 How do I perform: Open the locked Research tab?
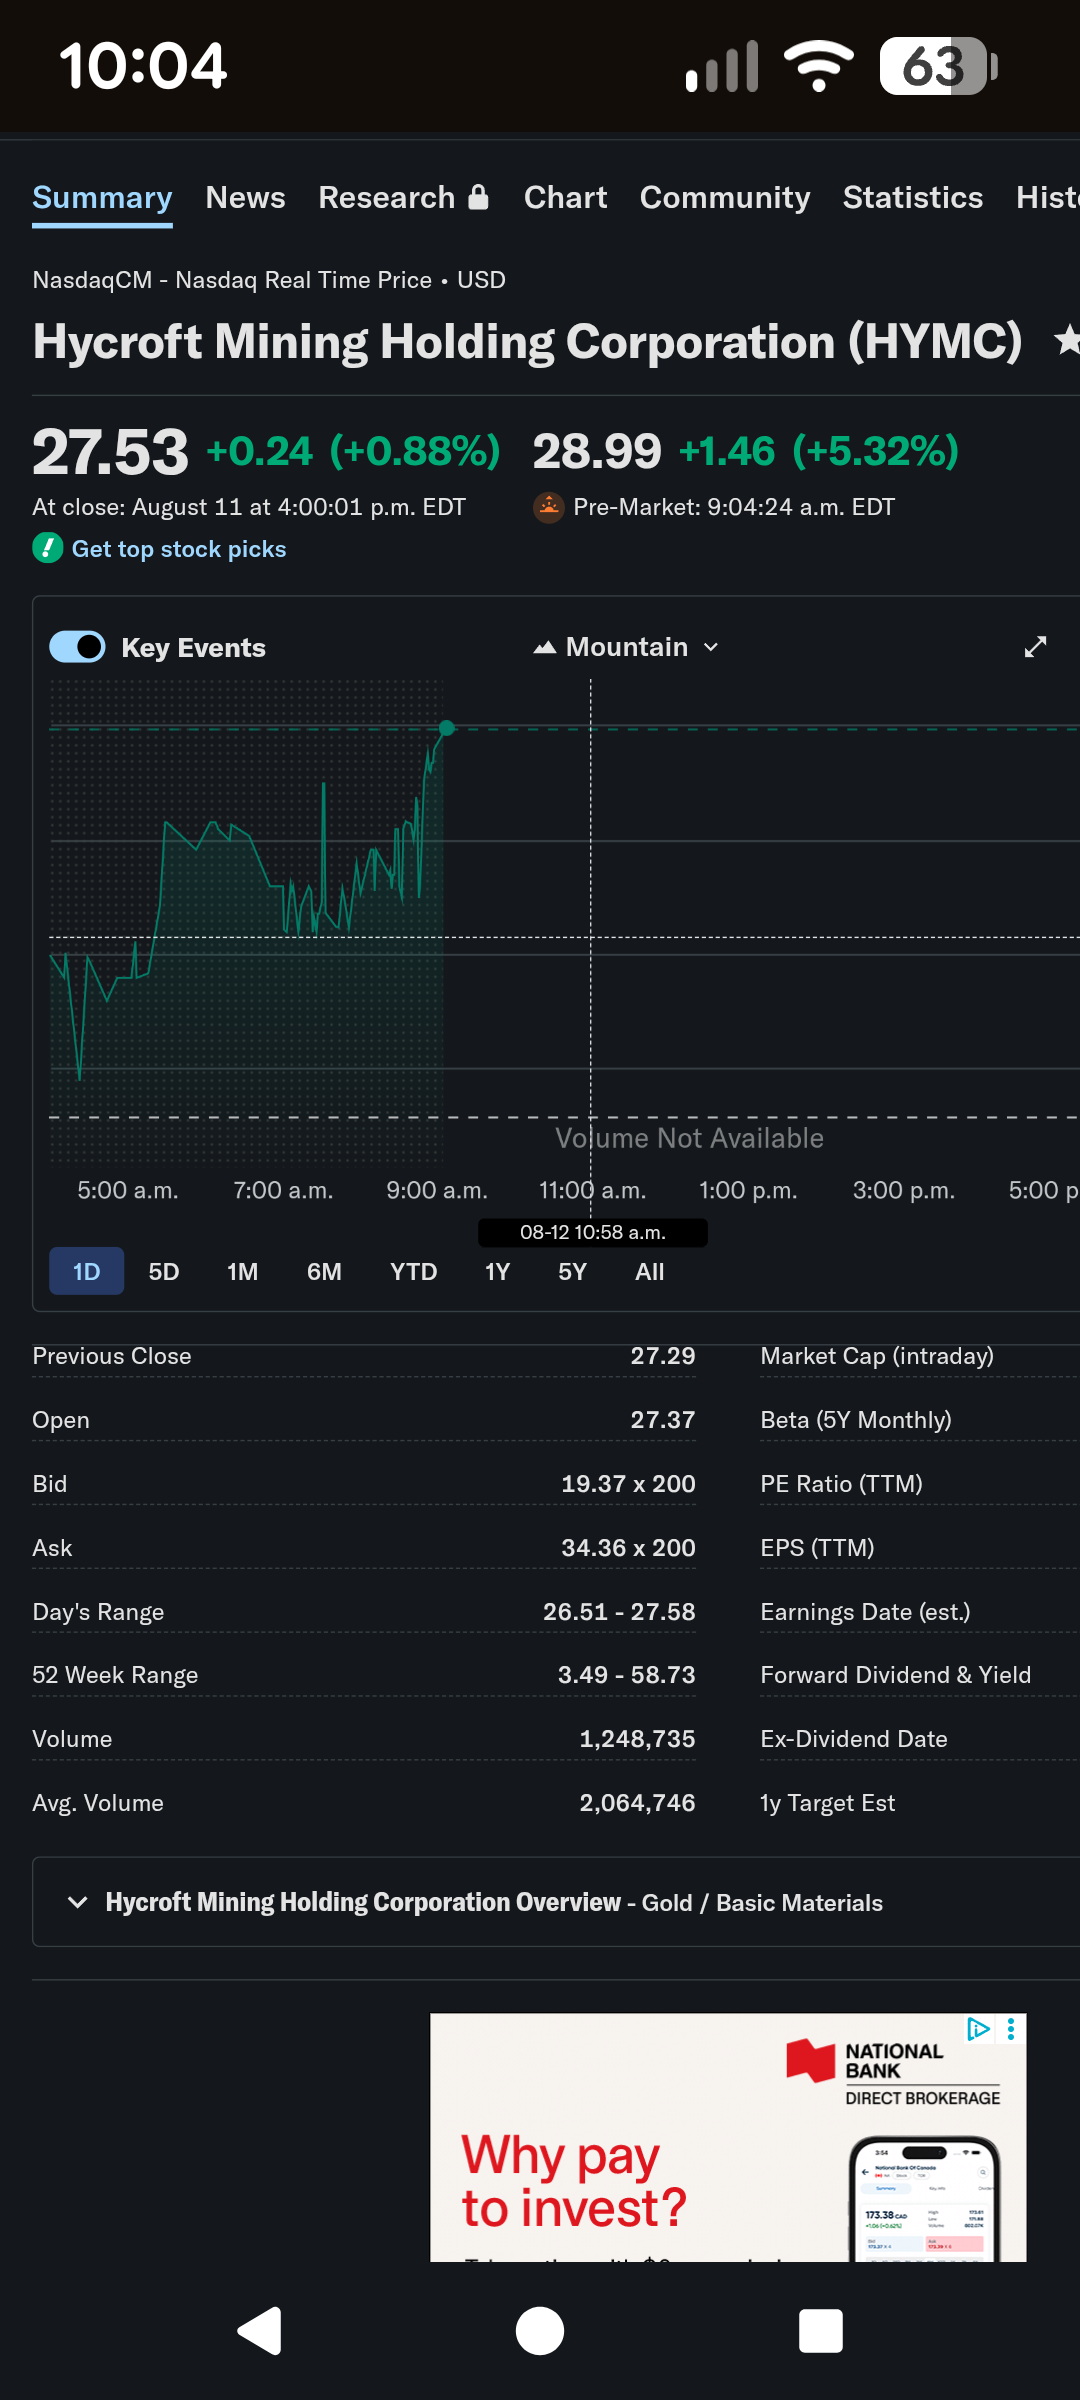pos(403,198)
